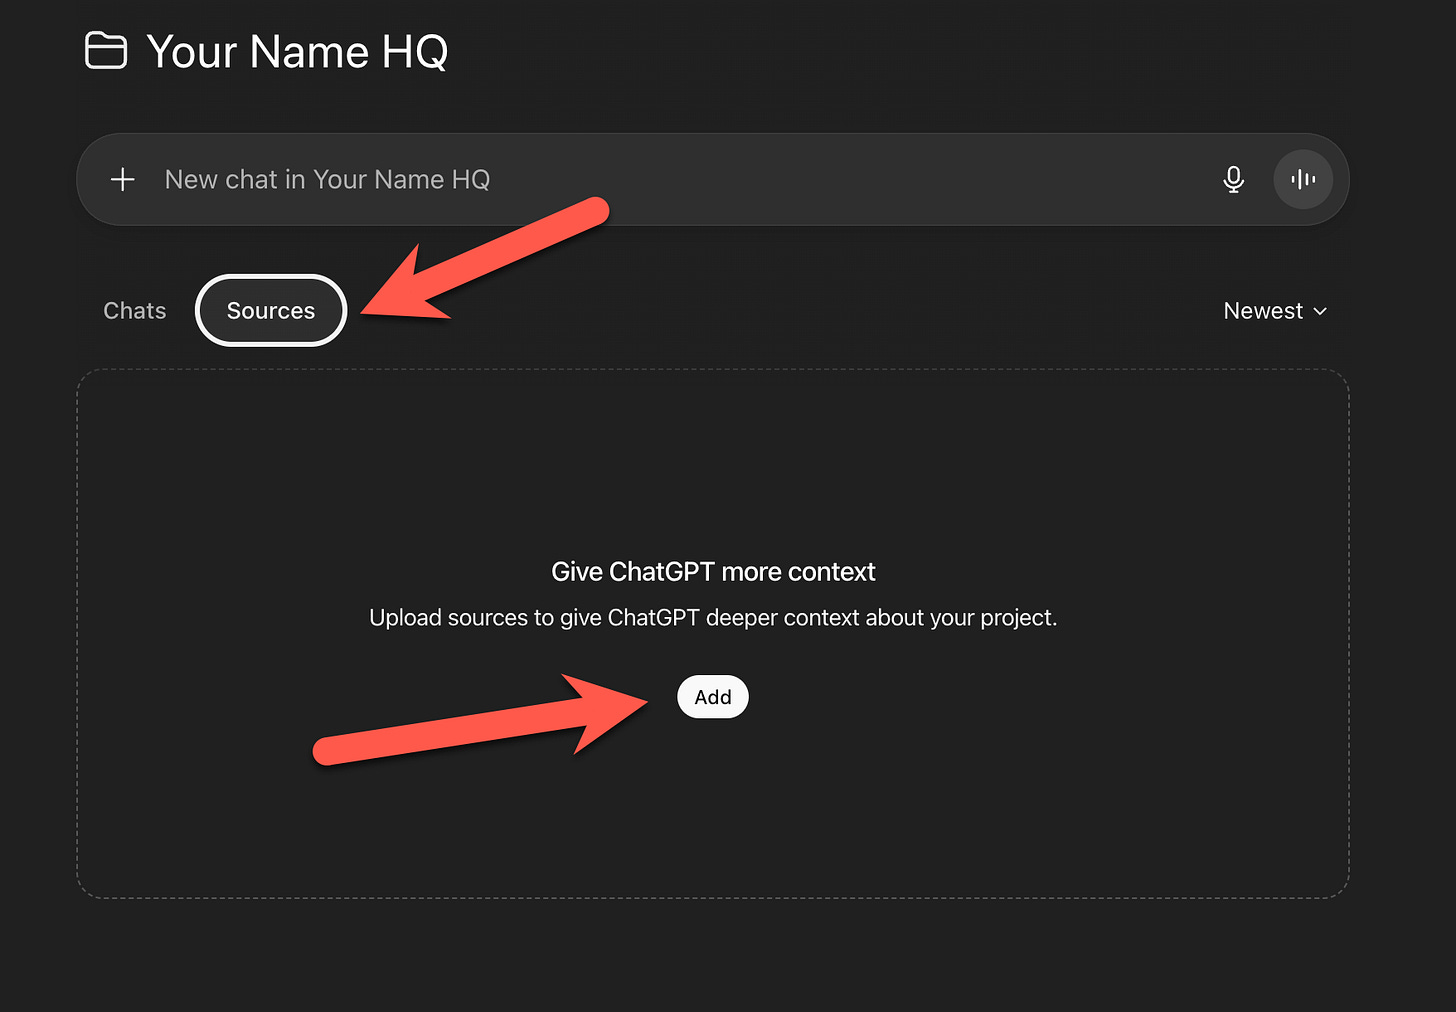Open the Newest sort dropdown
Screen dimensions: 1456x1012
tap(1276, 311)
